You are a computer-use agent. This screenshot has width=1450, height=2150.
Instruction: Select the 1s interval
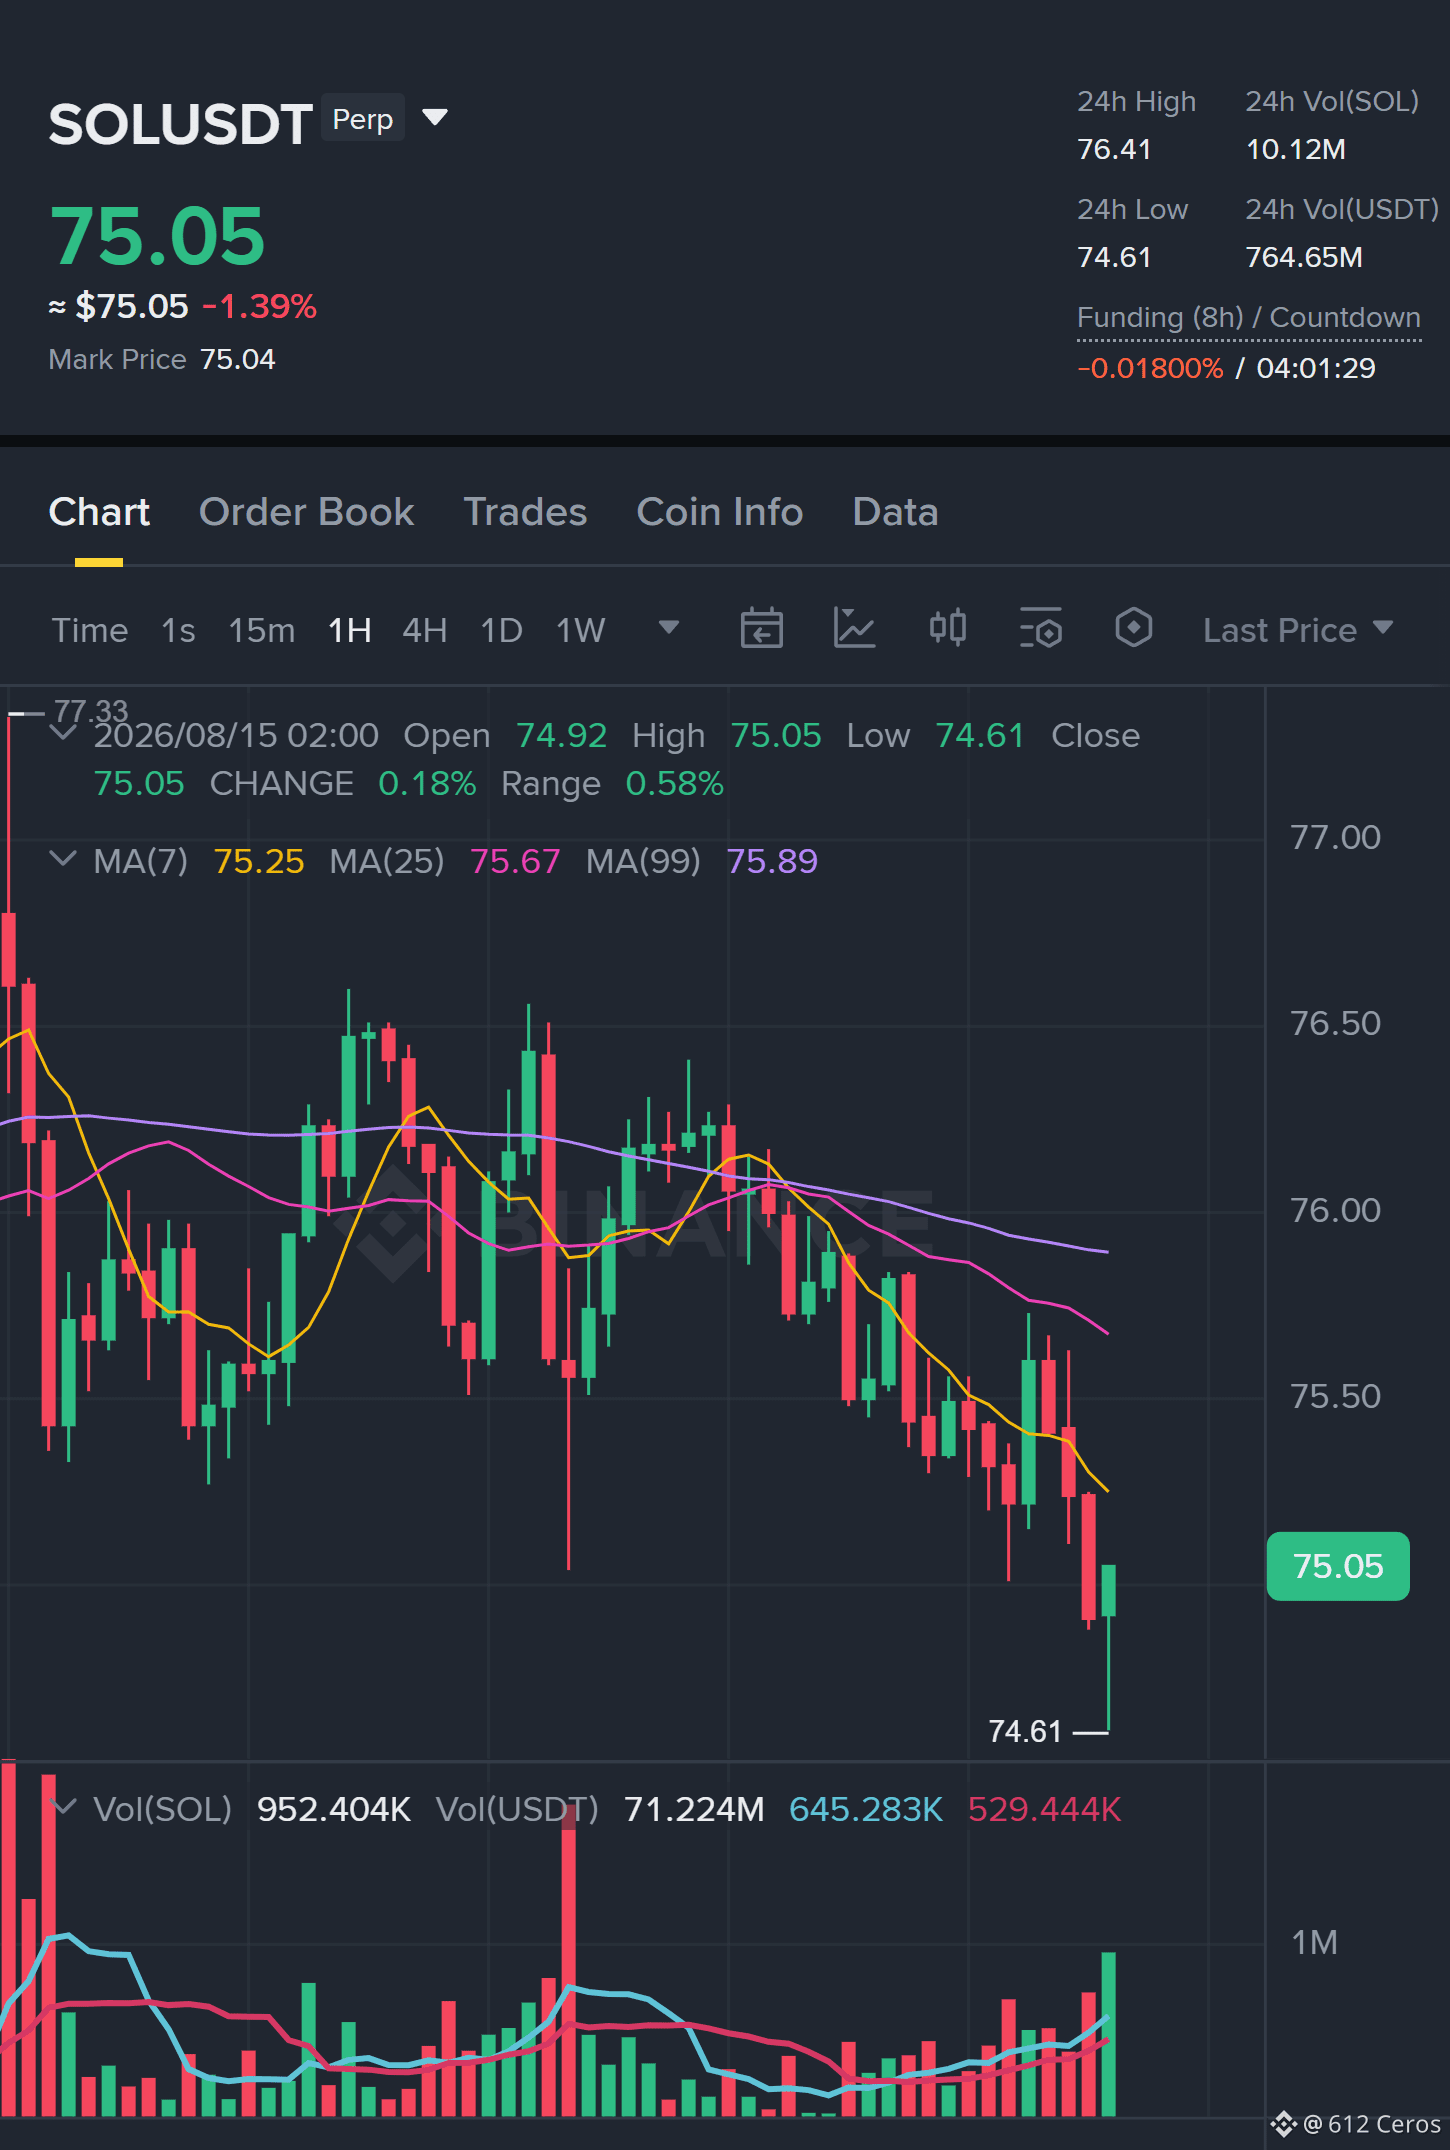(x=178, y=630)
